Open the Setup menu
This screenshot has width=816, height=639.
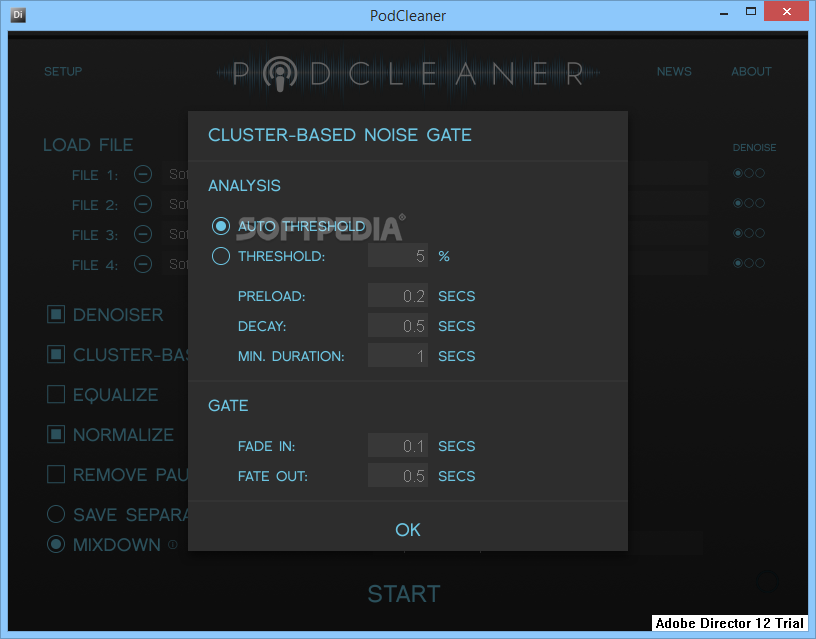(63, 71)
